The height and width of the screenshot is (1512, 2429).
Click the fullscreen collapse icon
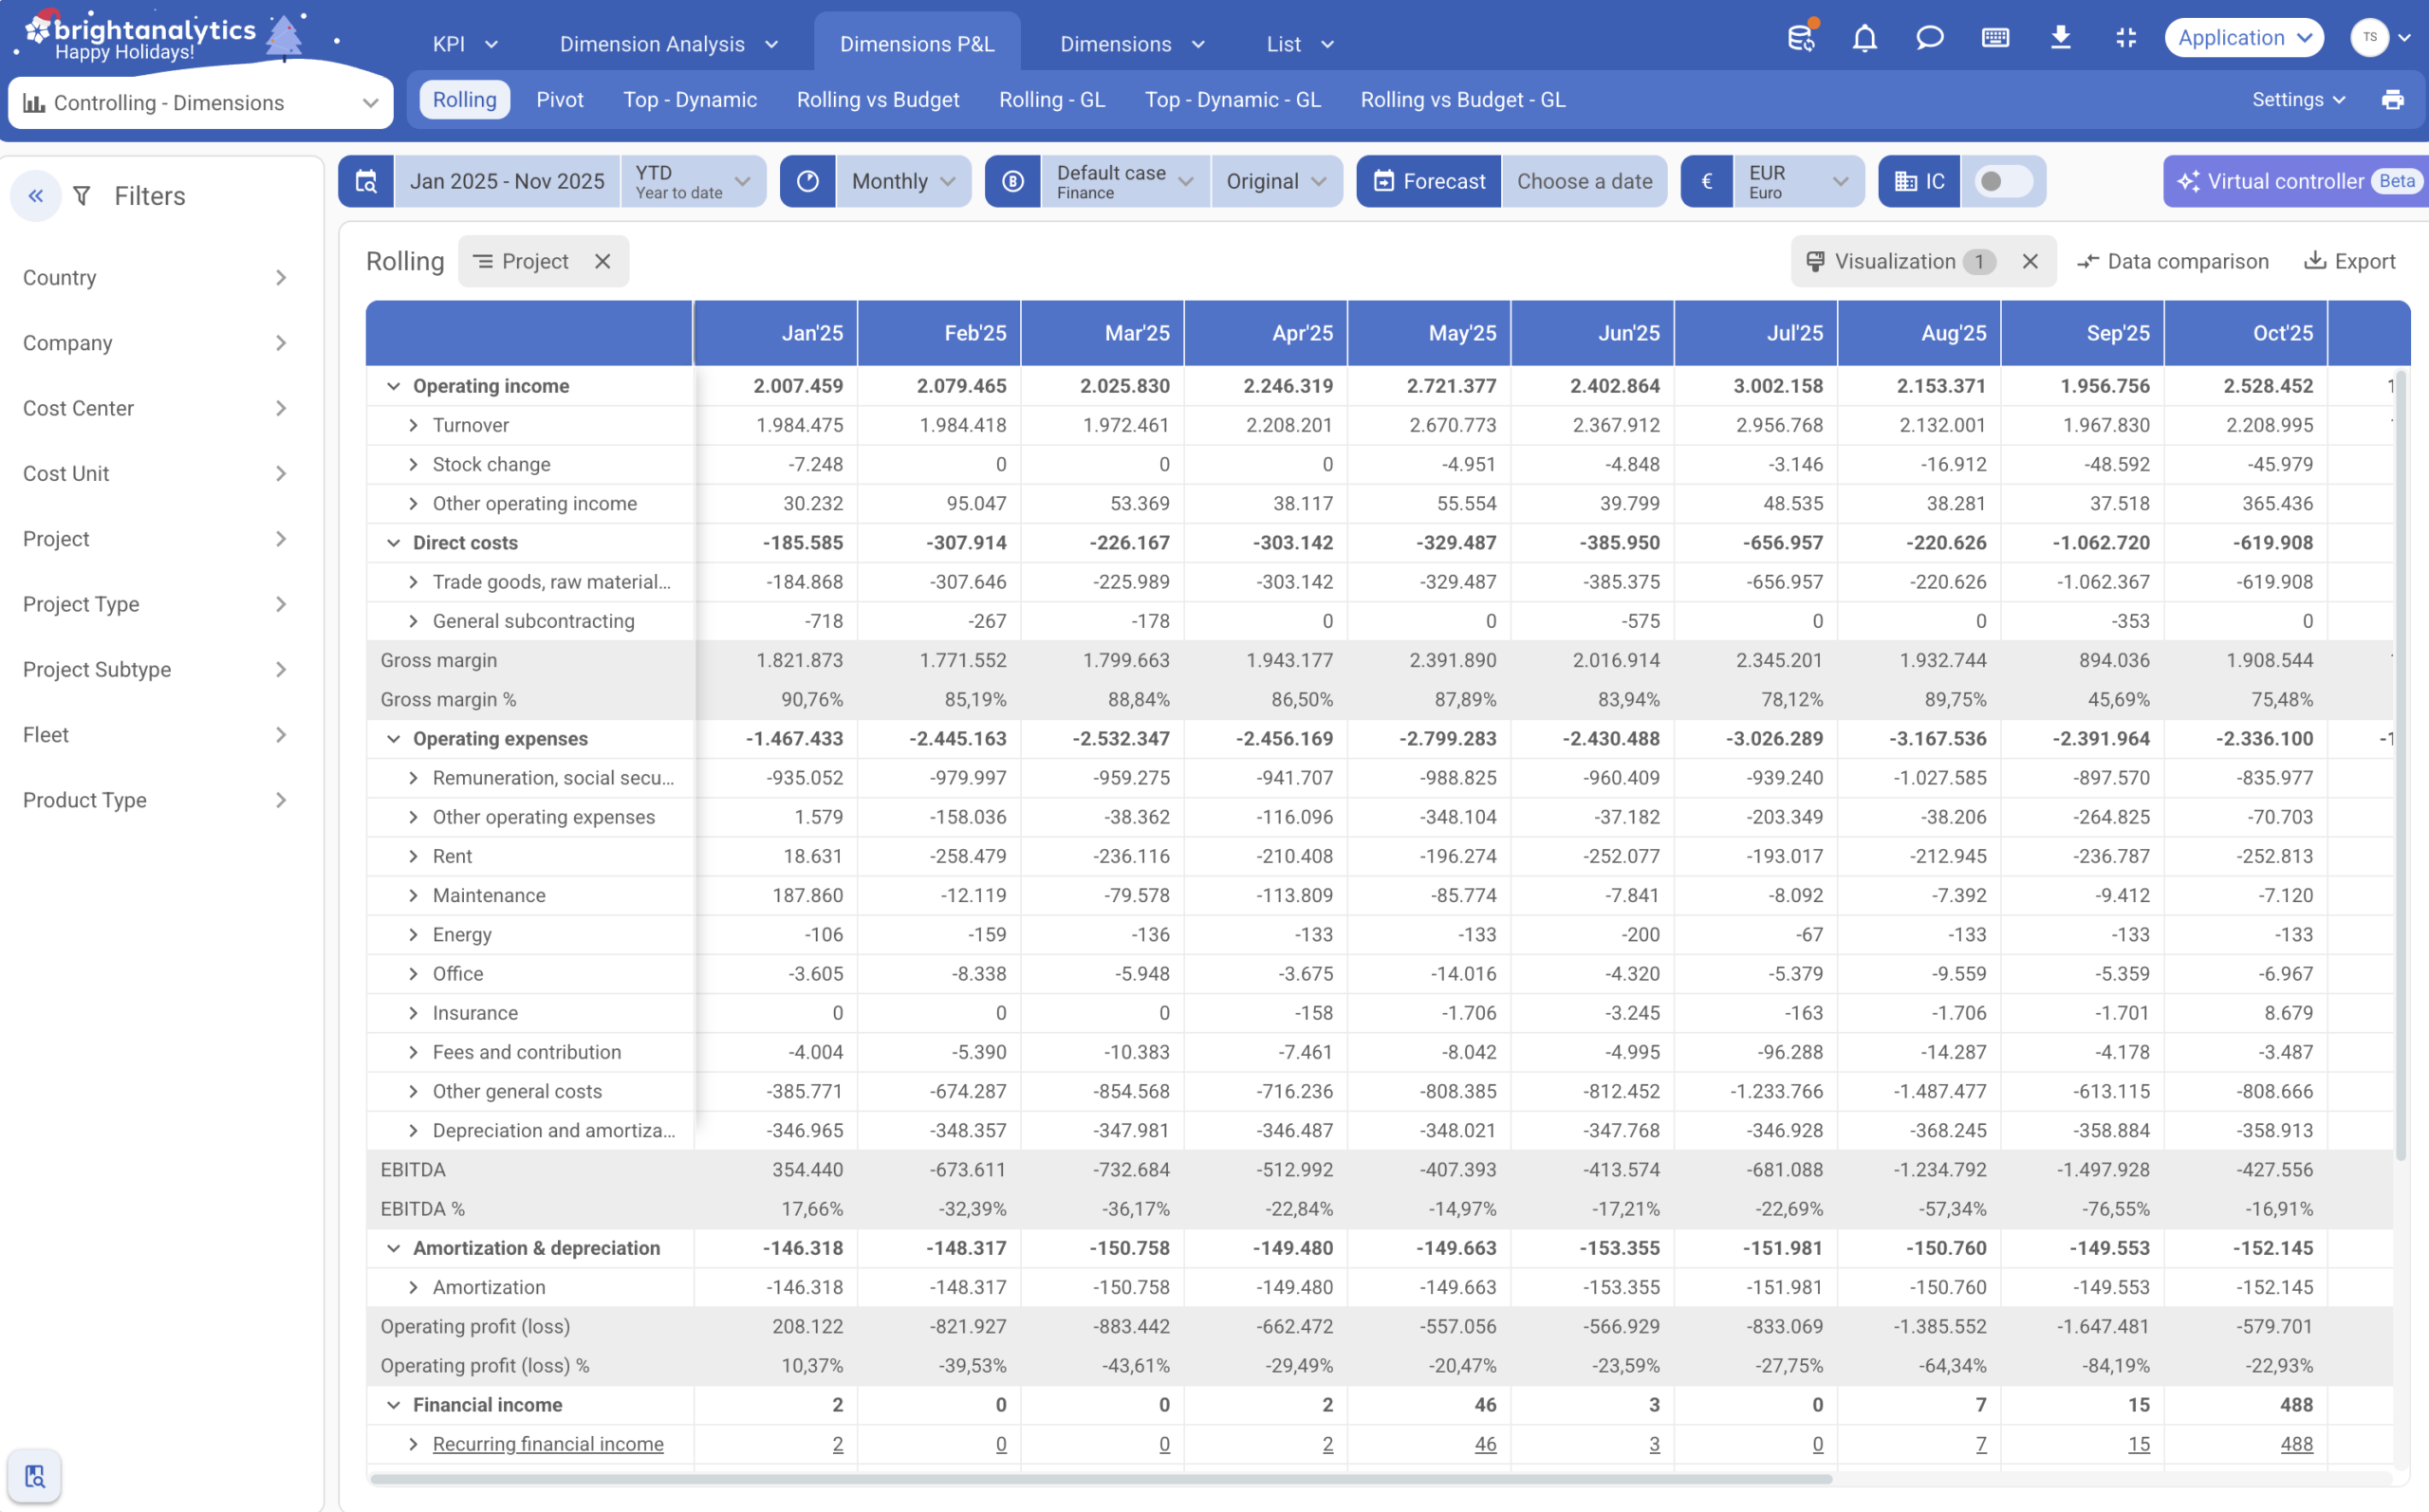2126,39
